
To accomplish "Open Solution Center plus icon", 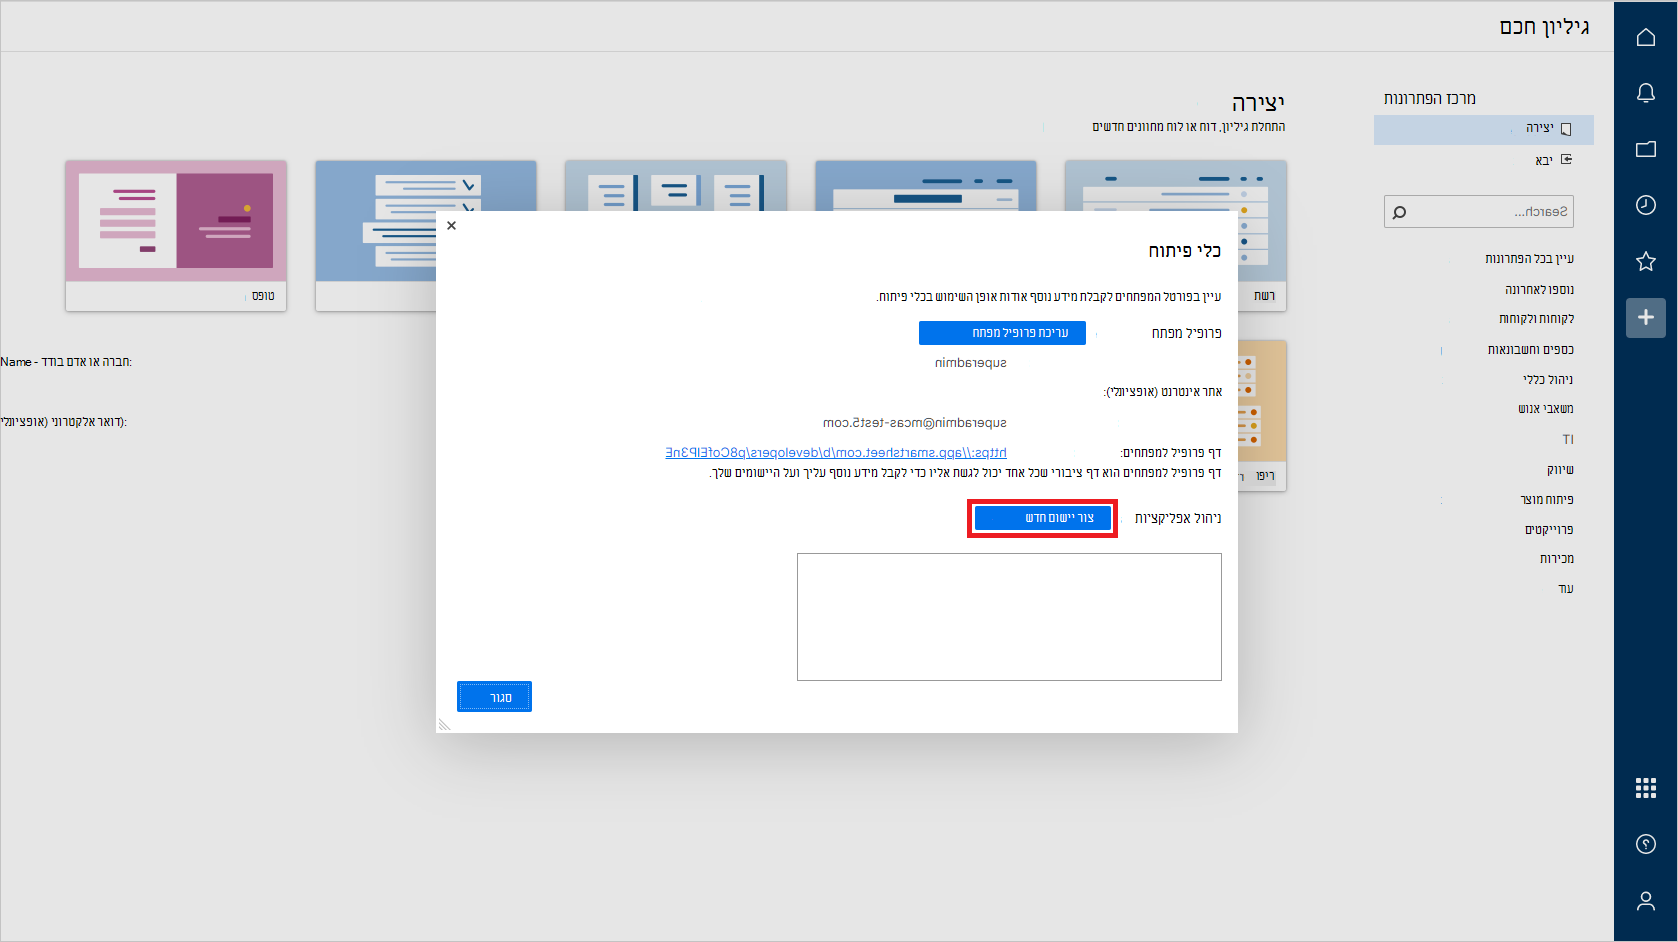I will click(x=1645, y=317).
